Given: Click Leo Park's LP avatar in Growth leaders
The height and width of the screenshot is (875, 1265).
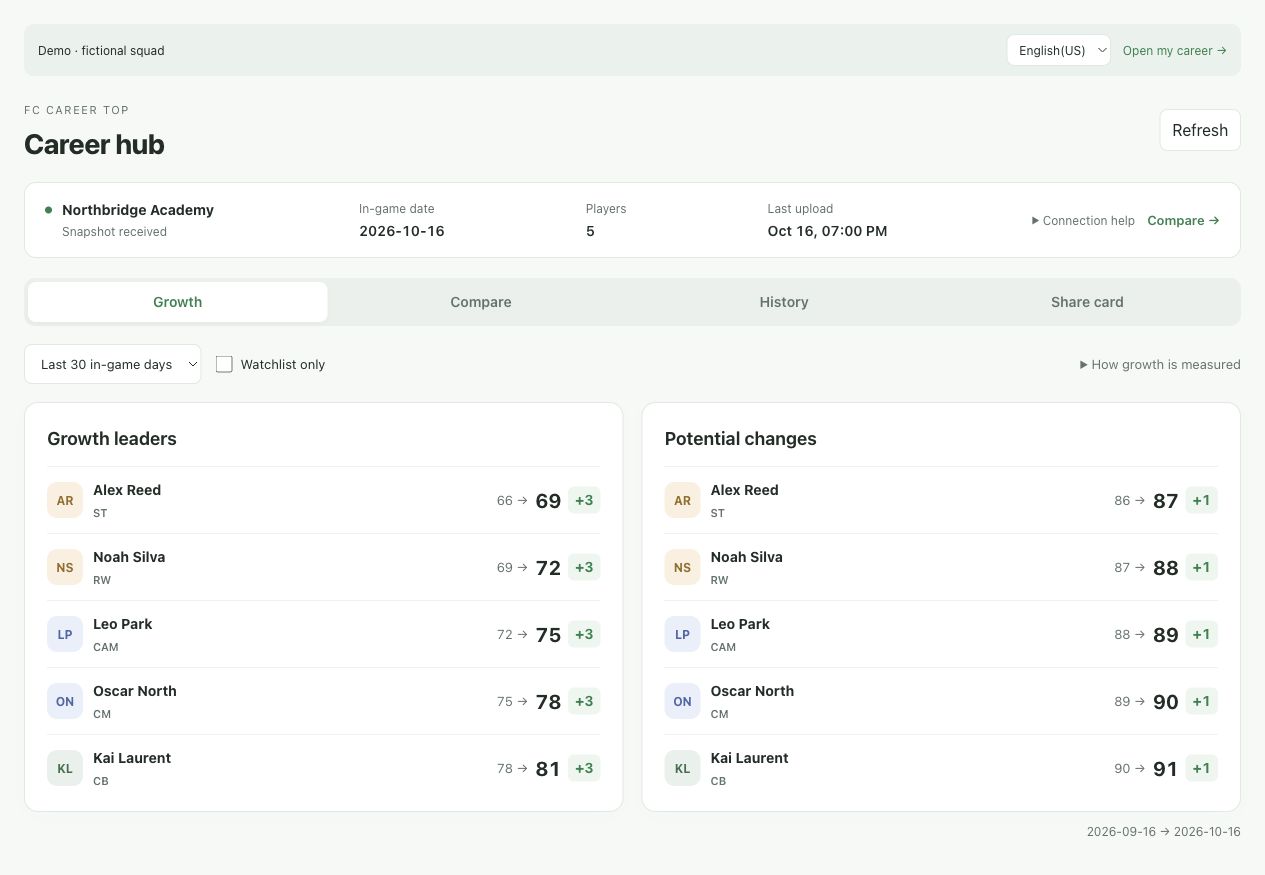Looking at the screenshot, I should coord(65,634).
